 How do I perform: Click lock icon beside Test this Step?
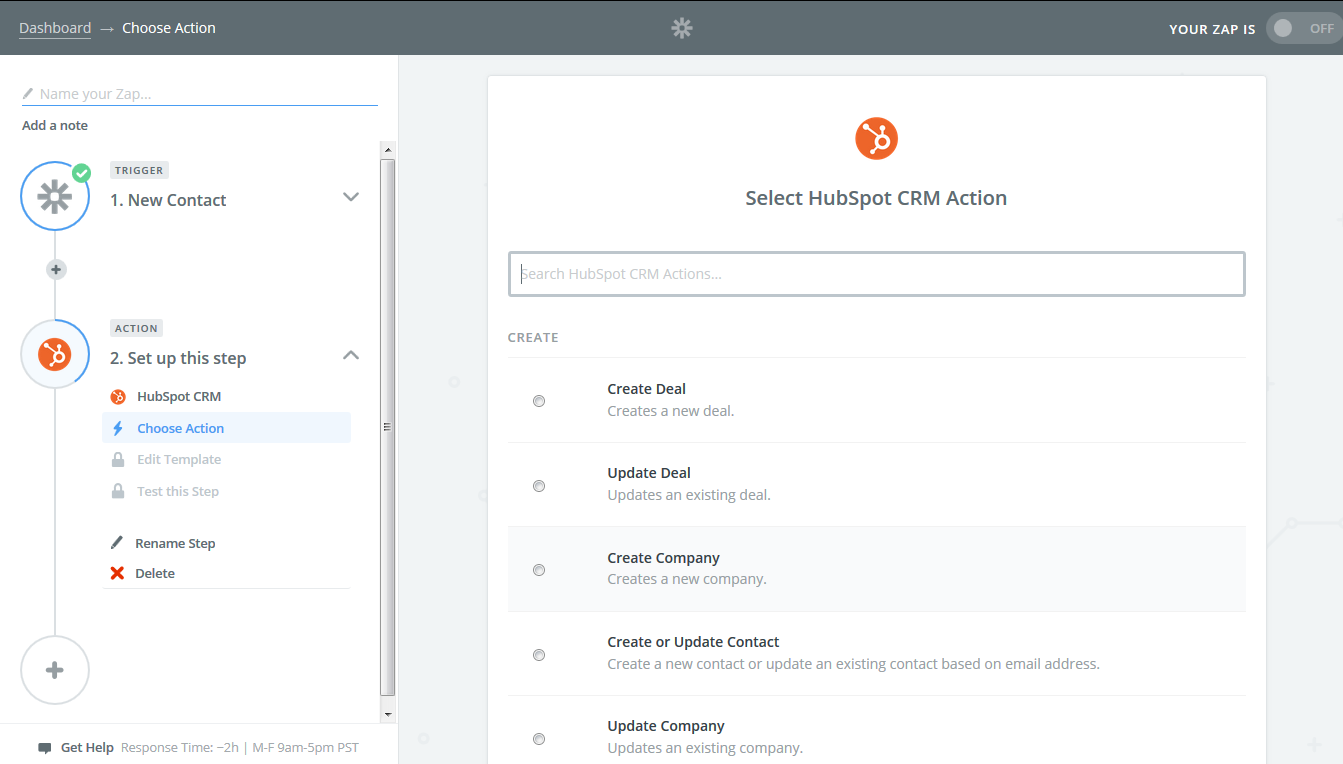(x=118, y=491)
